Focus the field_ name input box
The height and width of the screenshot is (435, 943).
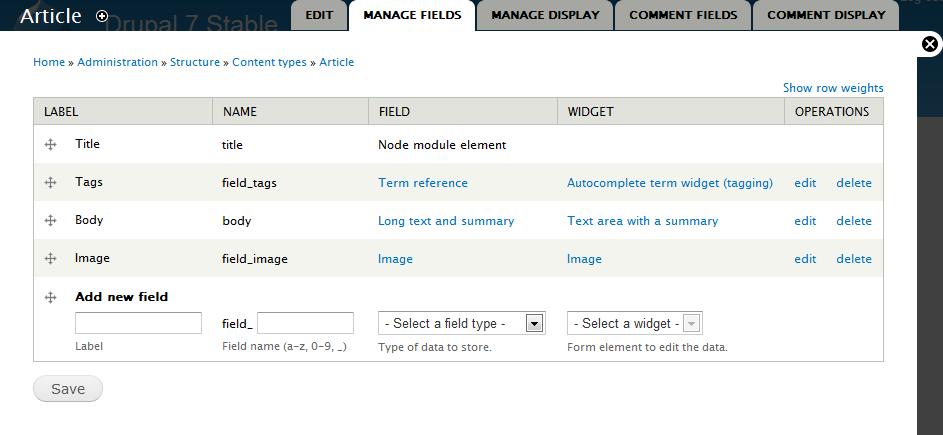tap(306, 323)
